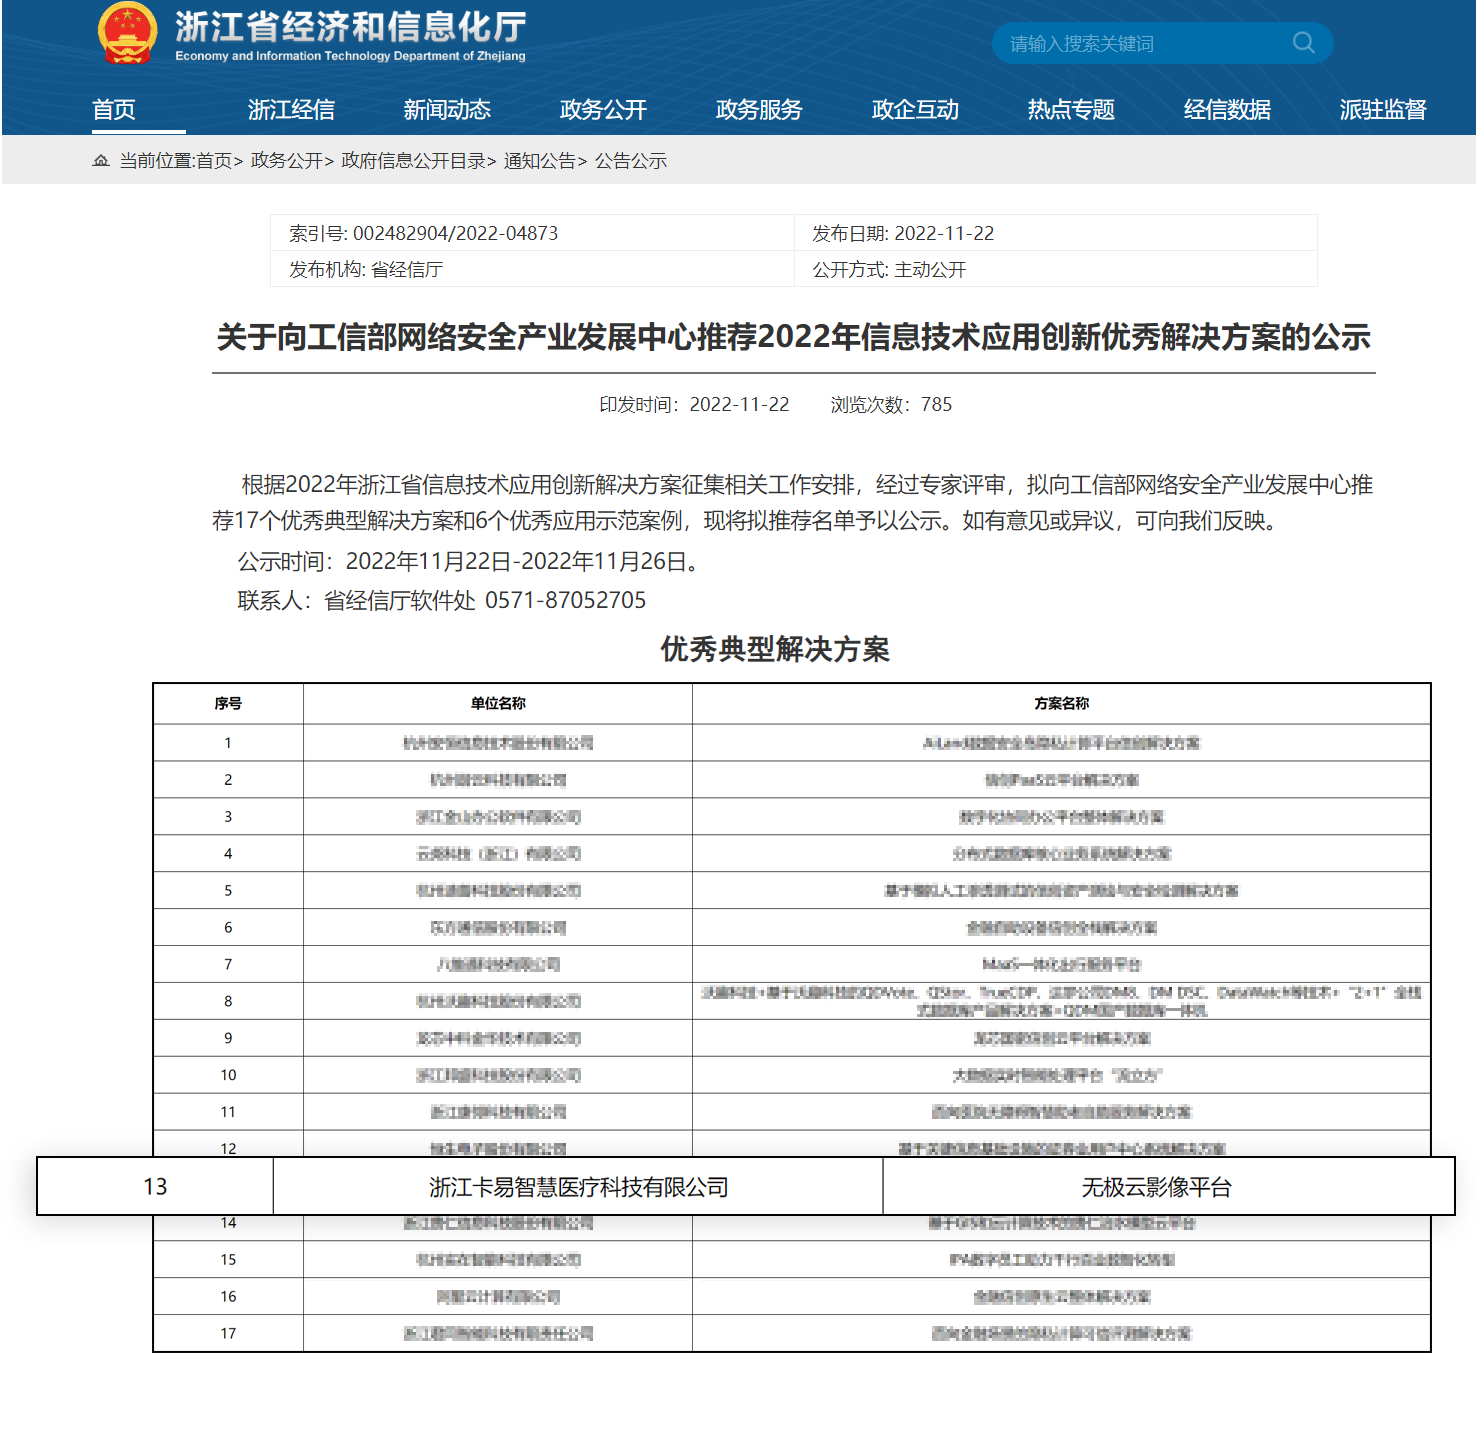This screenshot has height=1444, width=1476.
Task: Open the 政务公开 navigation menu
Action: click(602, 110)
